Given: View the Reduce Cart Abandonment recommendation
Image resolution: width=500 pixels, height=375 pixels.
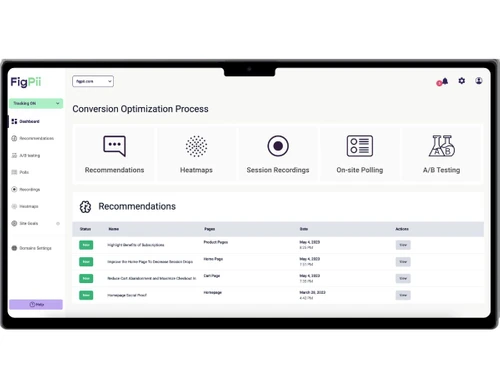Looking at the screenshot, I should coord(403,278).
